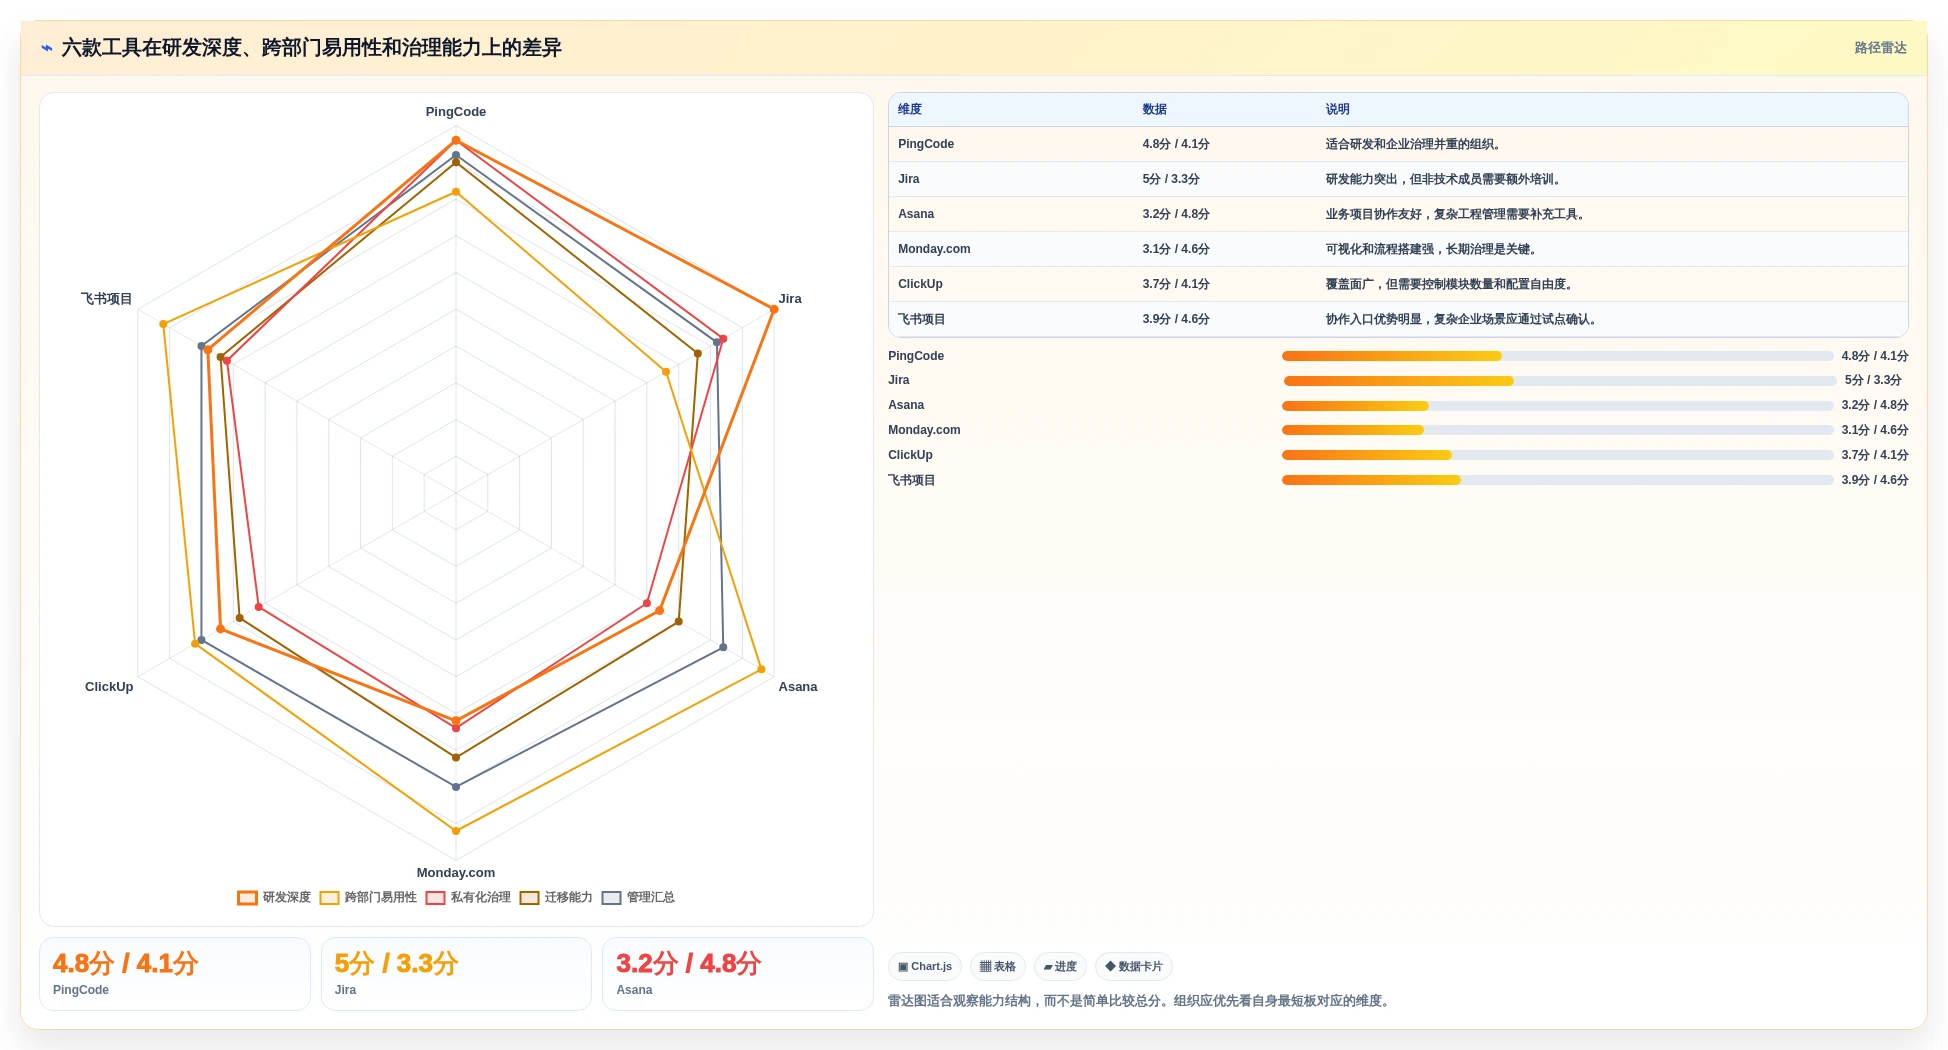Toggle the 私有化治理 legend series
Screen dimensions: 1948x1050
(x=468, y=897)
